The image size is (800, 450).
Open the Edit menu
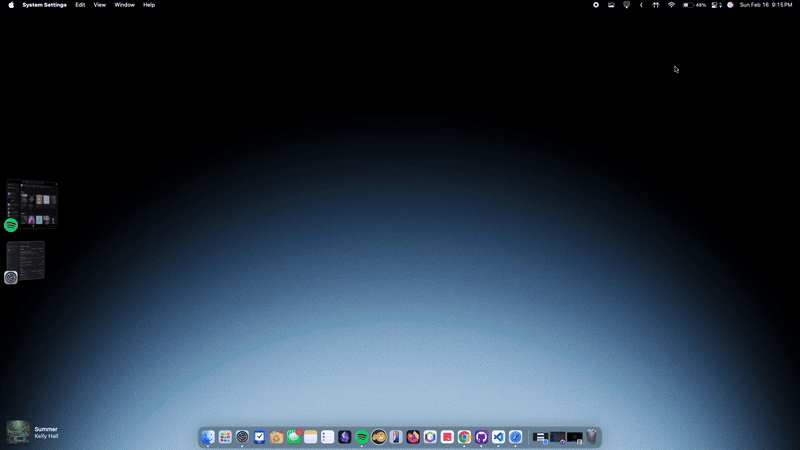[80, 5]
